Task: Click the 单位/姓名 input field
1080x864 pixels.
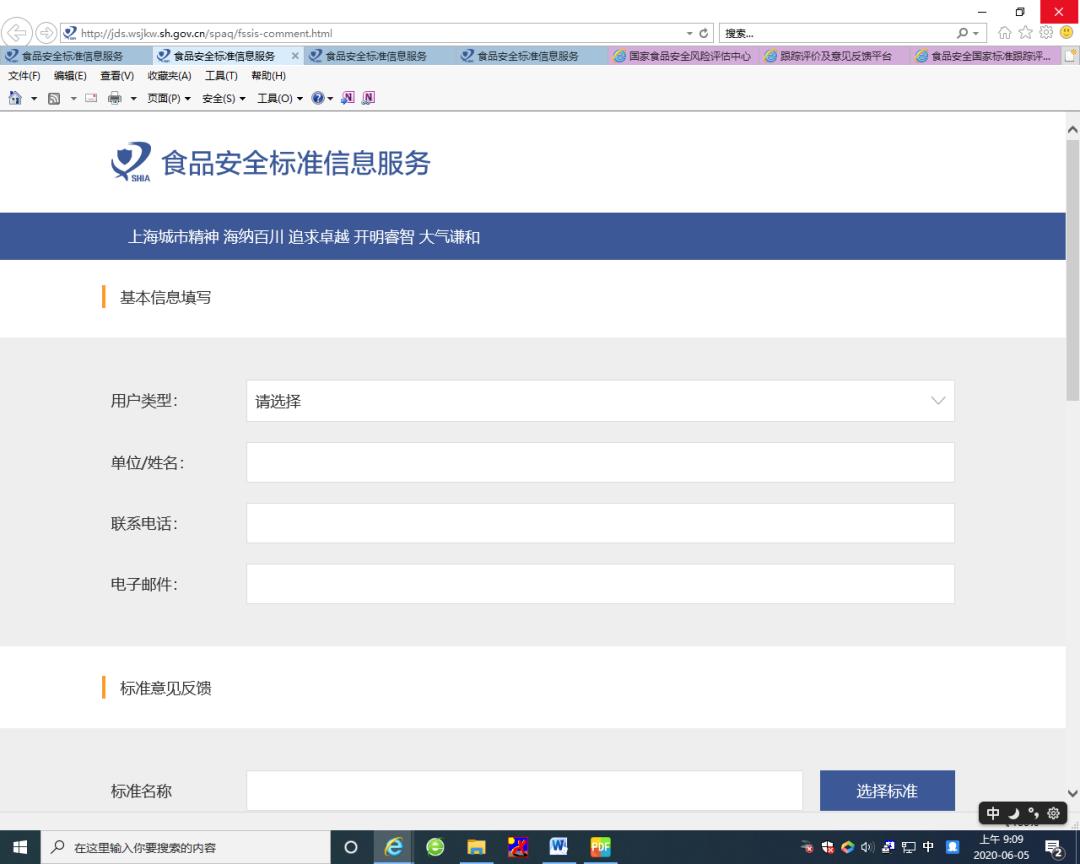Action: pos(600,462)
